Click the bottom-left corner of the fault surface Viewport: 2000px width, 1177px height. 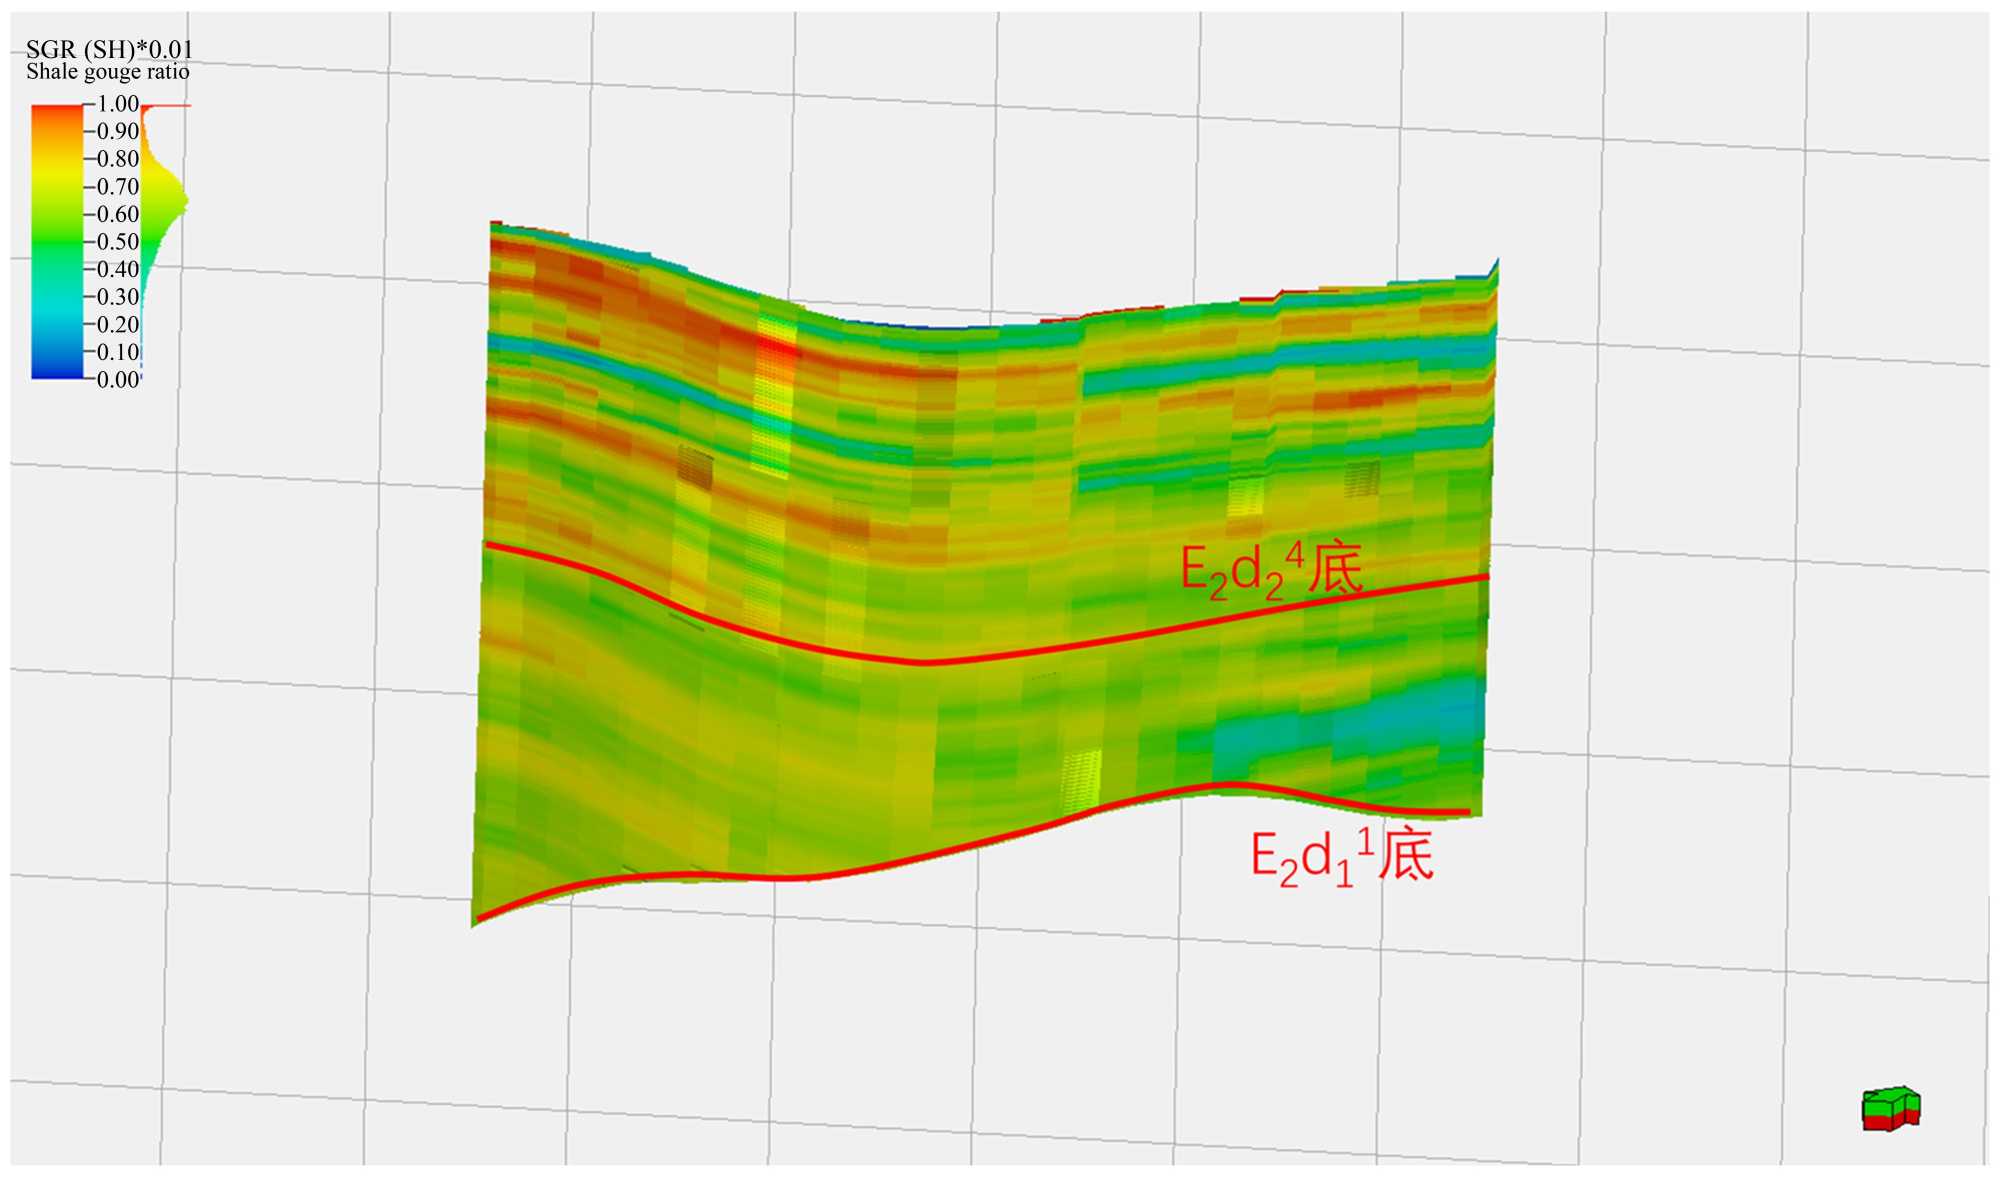coord(474,923)
